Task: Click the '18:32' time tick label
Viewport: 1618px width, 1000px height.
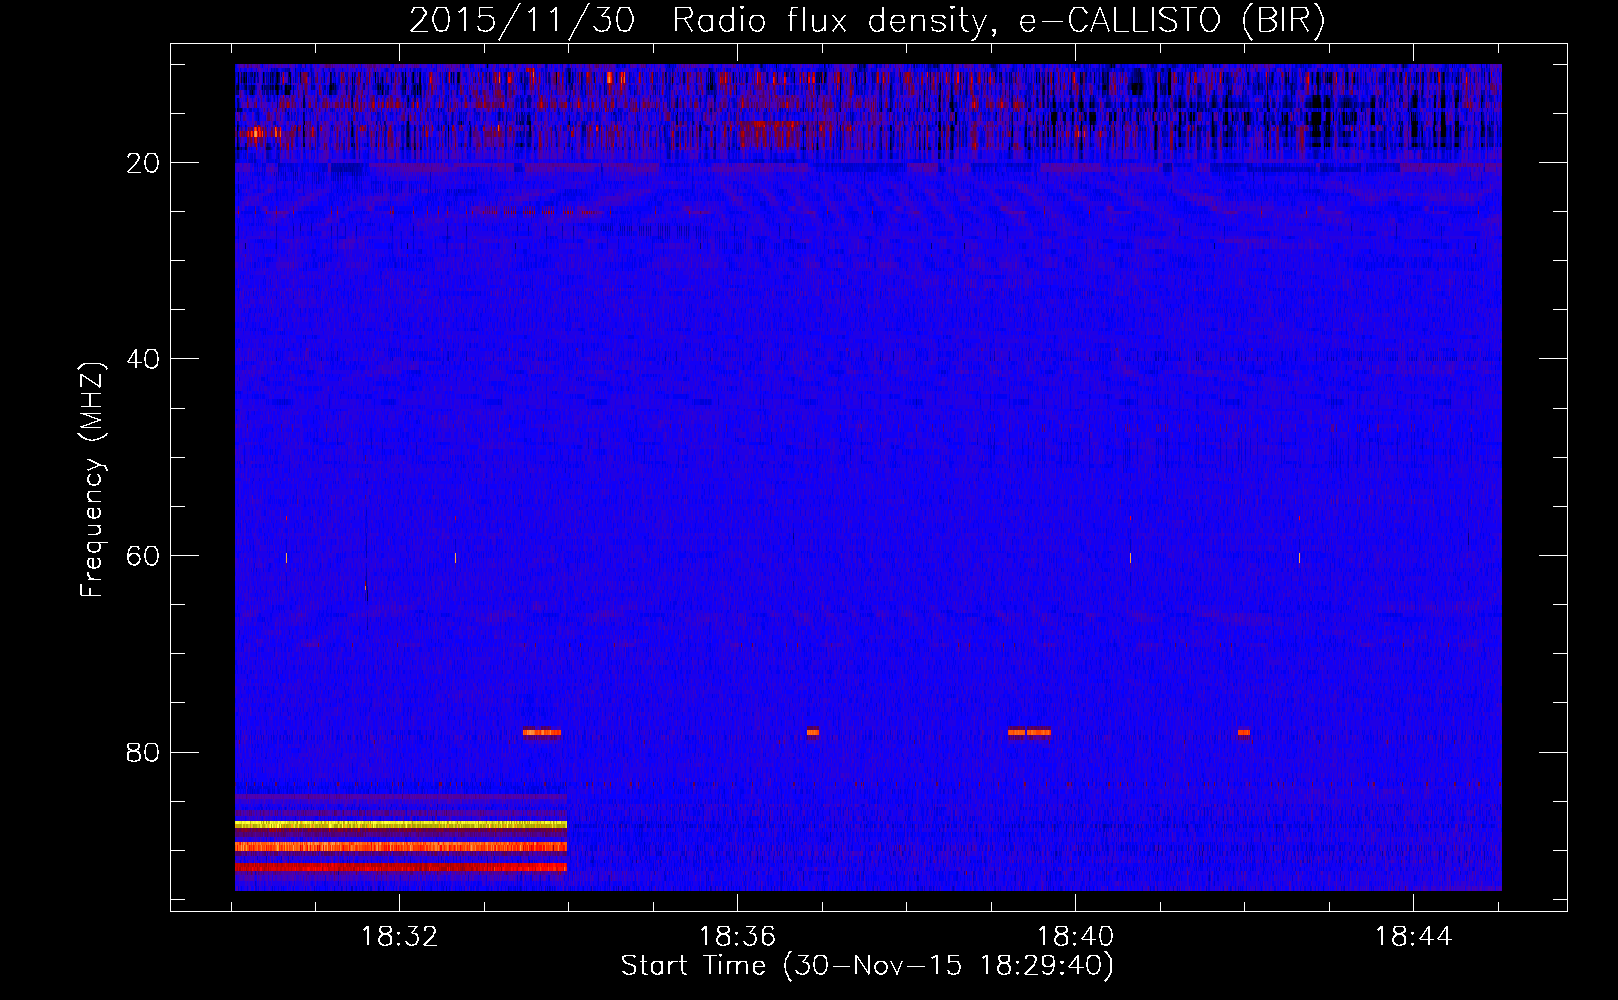Action: (x=399, y=937)
